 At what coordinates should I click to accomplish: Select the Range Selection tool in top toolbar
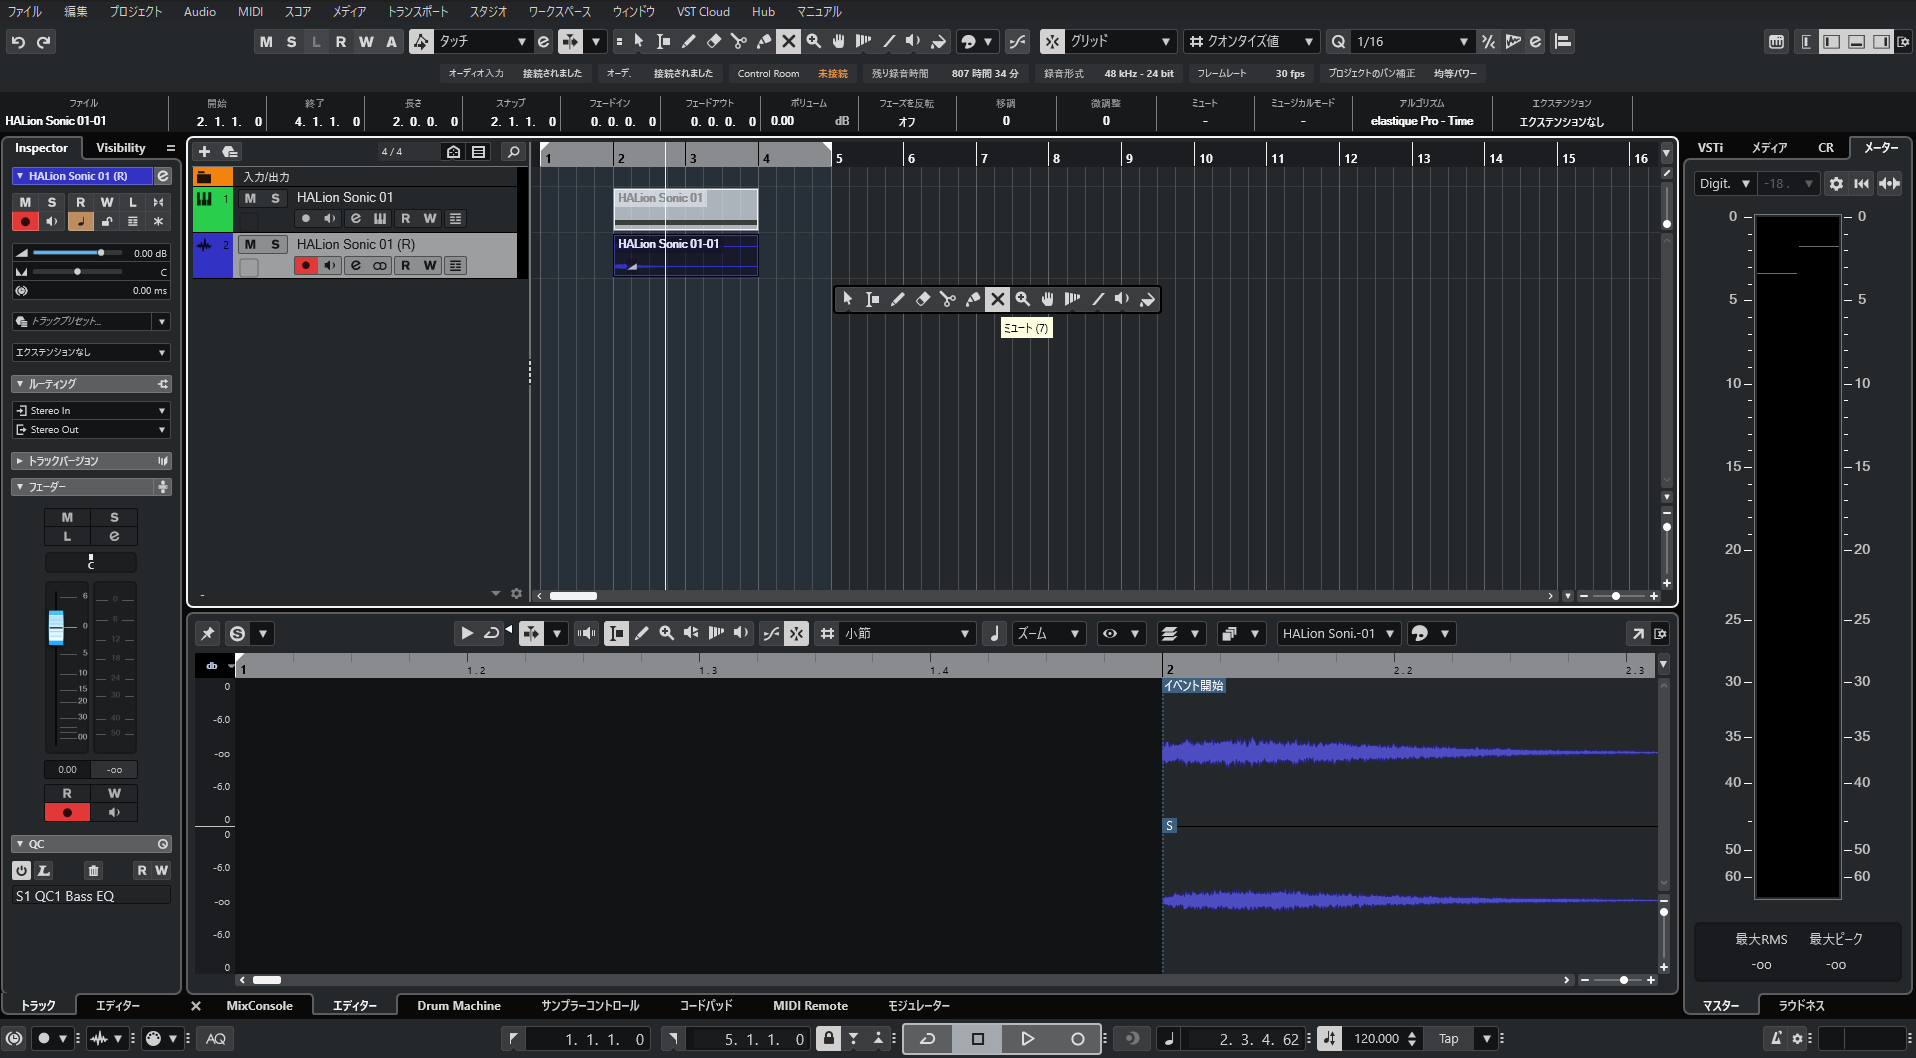coord(664,41)
